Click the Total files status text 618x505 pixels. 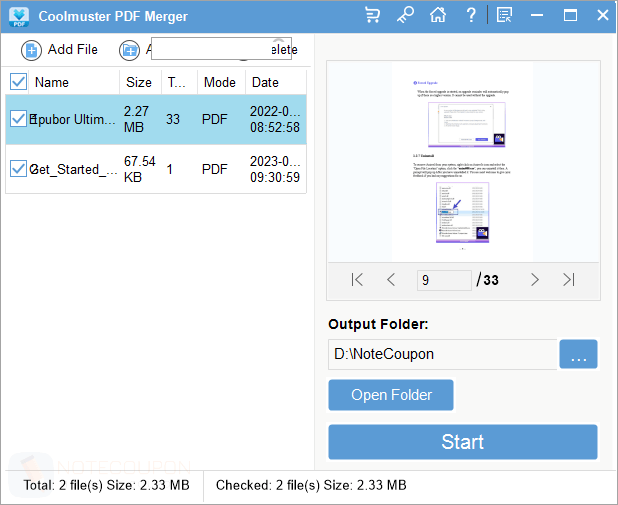pos(106,485)
